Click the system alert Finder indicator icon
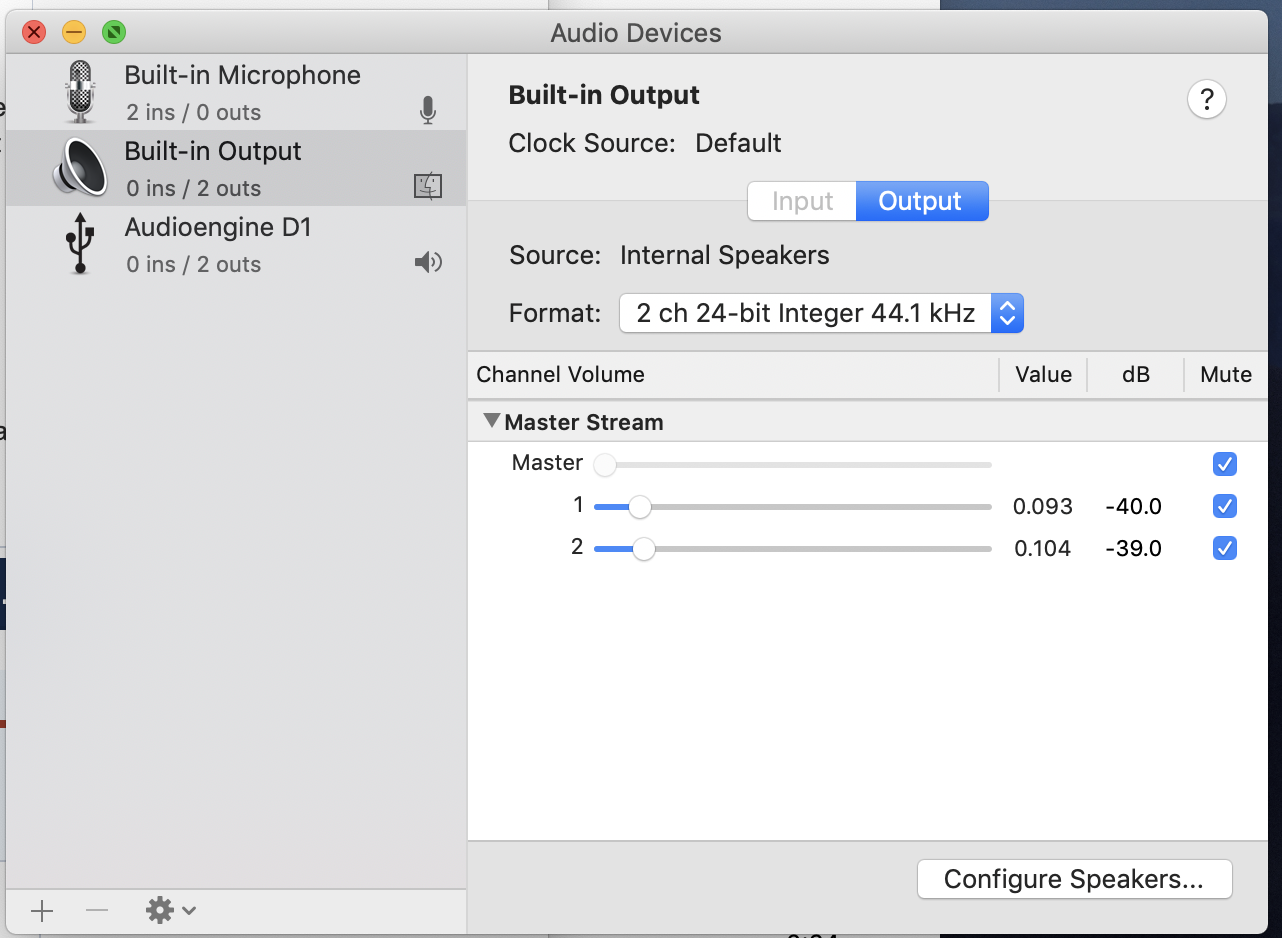This screenshot has height=938, width=1282. click(x=428, y=186)
